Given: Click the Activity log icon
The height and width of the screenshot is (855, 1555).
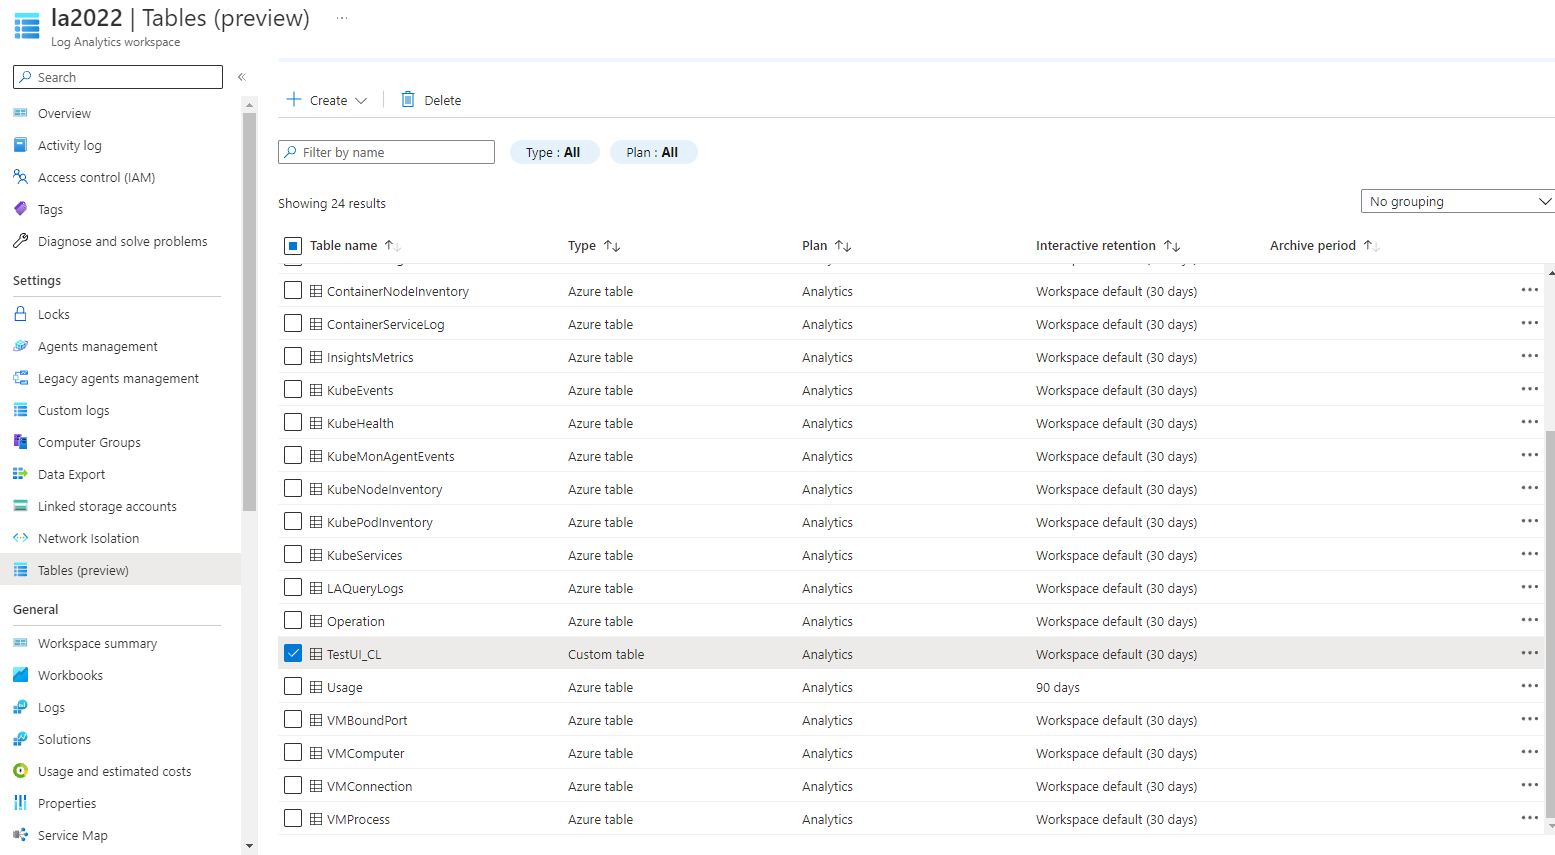Looking at the screenshot, I should click(20, 145).
